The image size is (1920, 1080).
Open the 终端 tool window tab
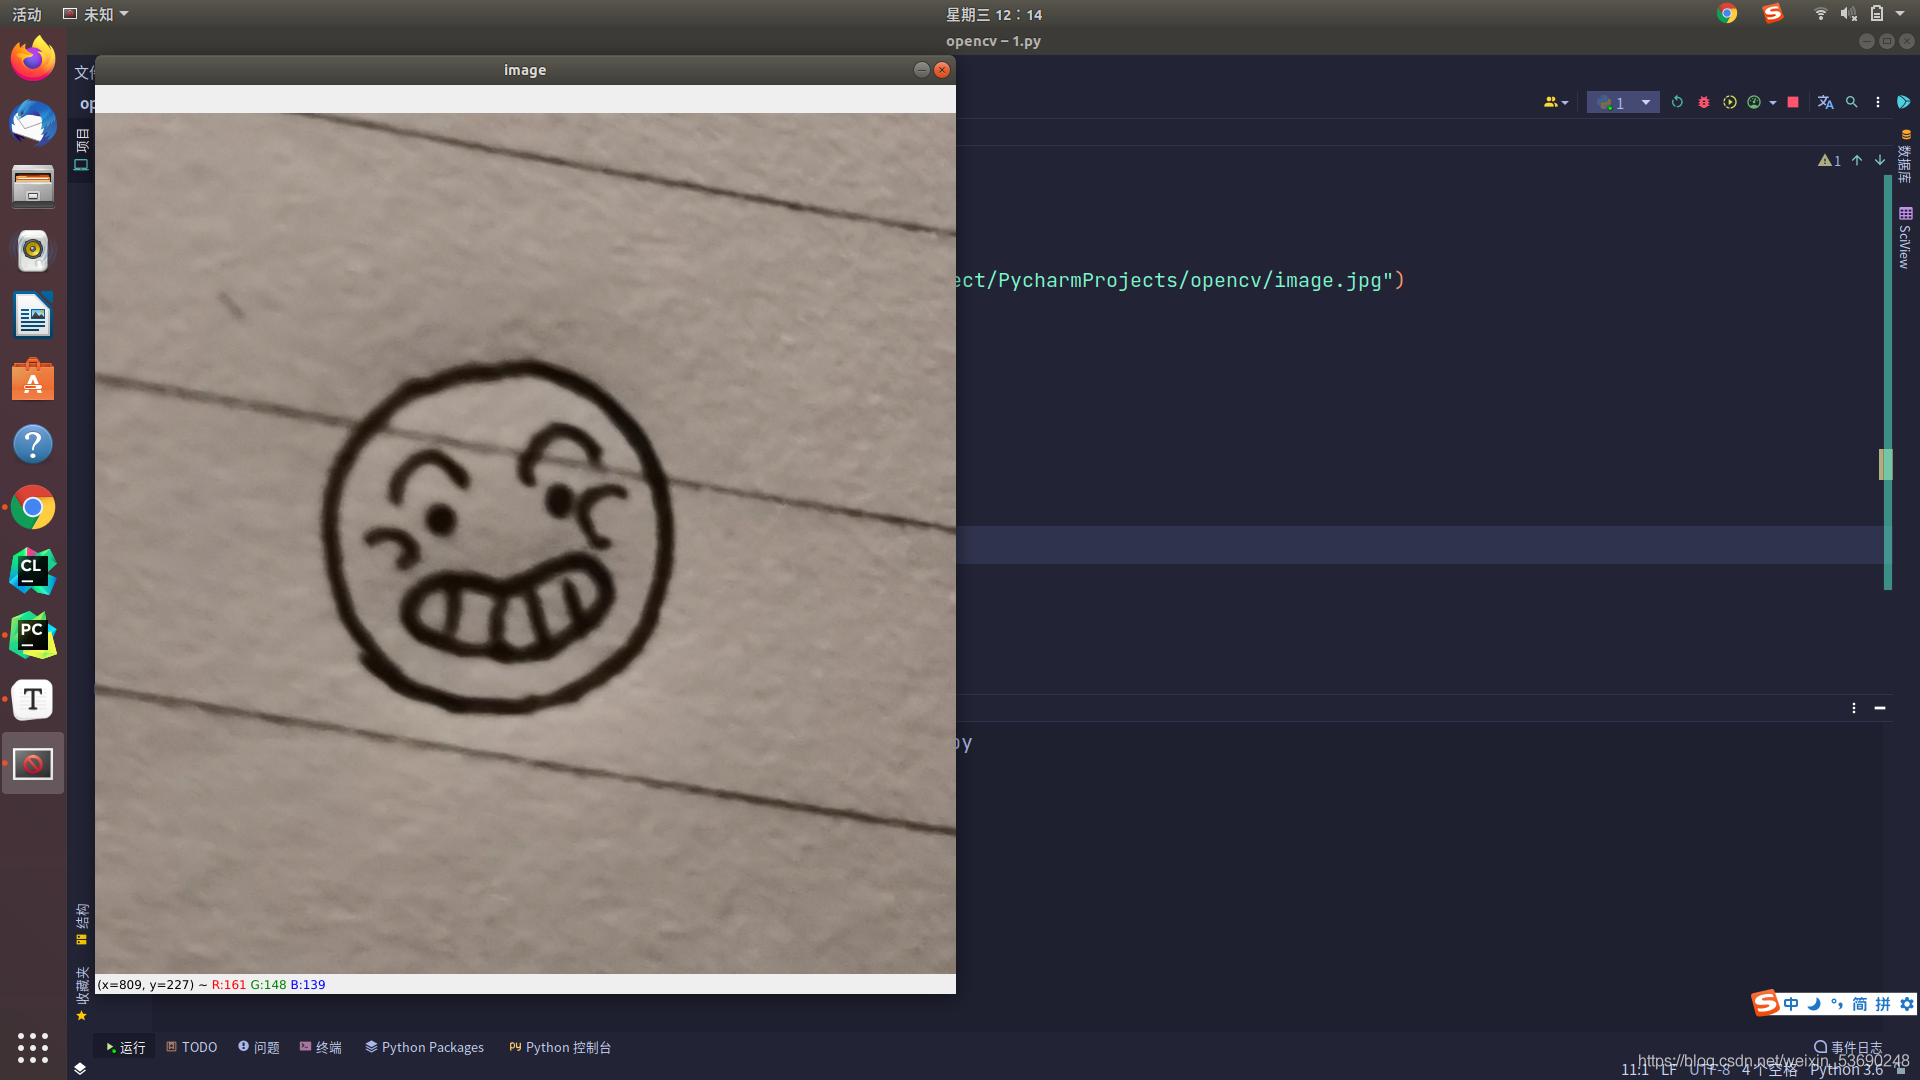(321, 1047)
